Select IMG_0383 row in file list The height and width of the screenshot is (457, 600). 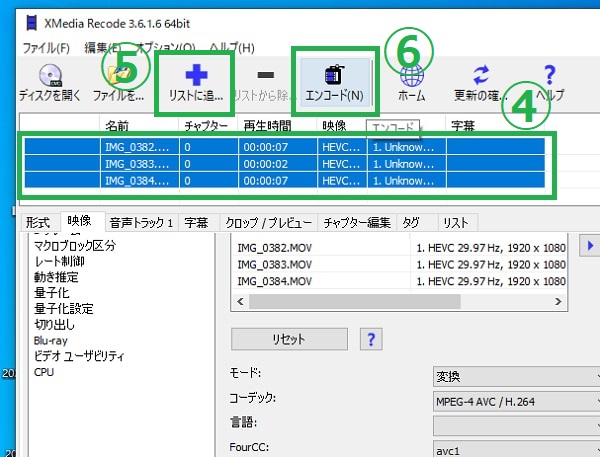click(285, 164)
